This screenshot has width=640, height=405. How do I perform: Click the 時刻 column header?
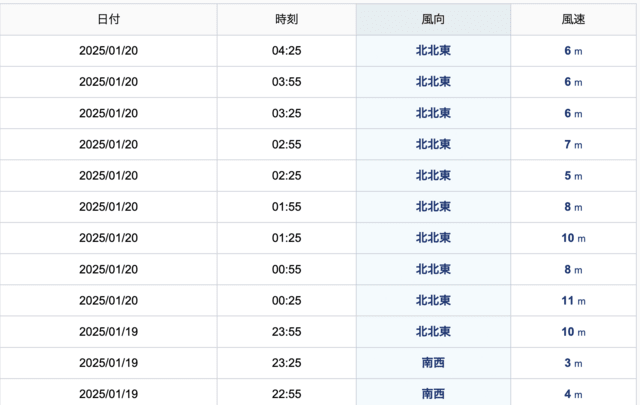point(287,19)
